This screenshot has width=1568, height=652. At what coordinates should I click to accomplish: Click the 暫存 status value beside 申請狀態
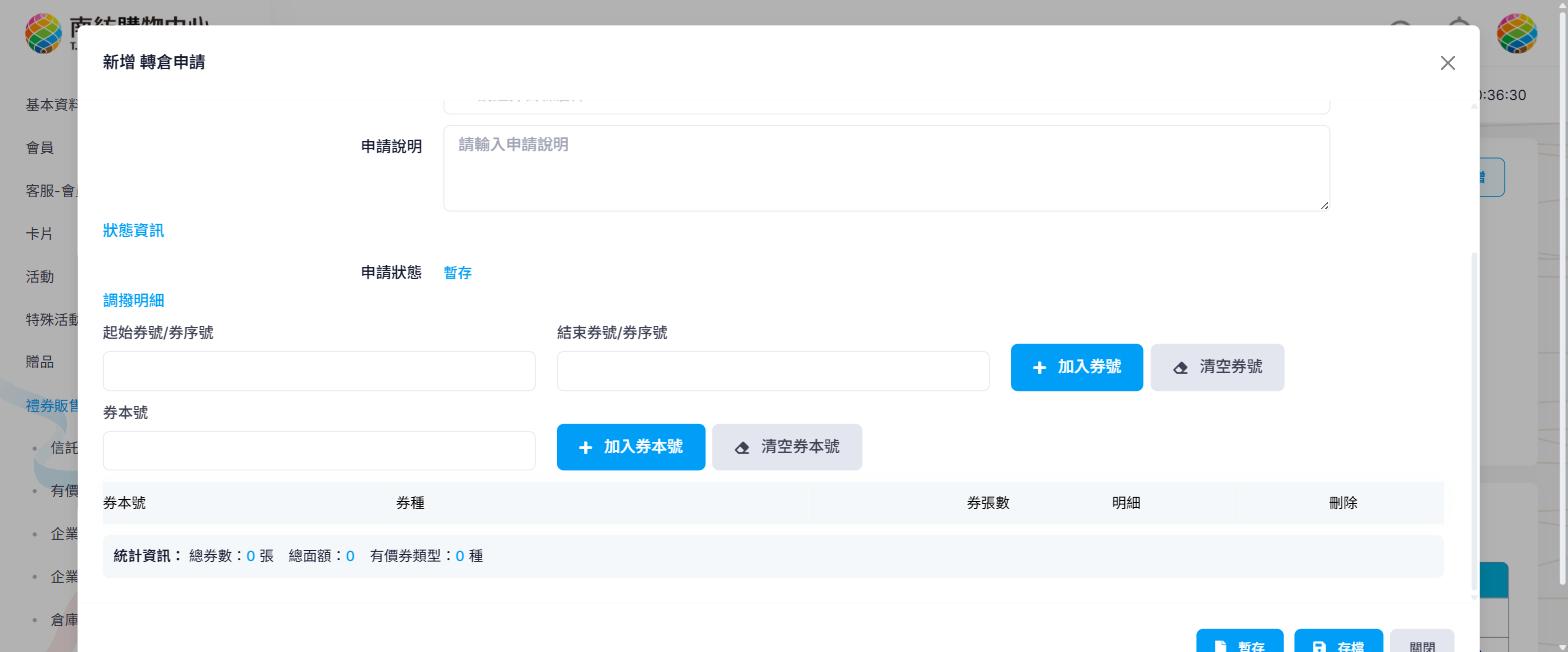pos(458,273)
